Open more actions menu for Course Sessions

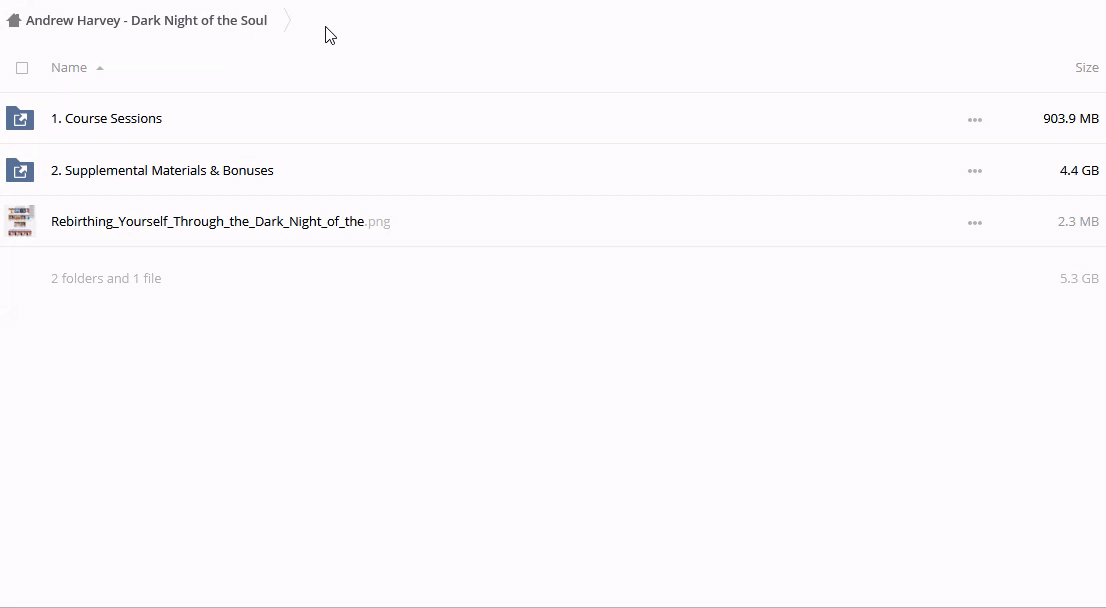(974, 119)
